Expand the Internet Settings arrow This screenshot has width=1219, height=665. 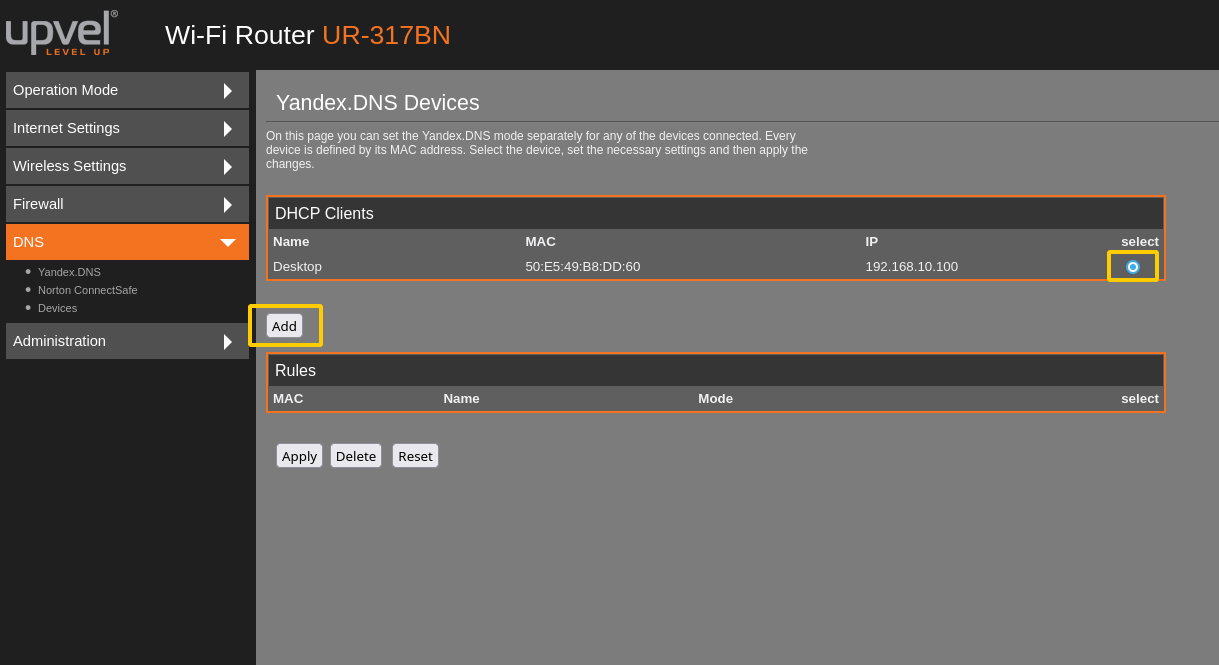pyautogui.click(x=228, y=129)
